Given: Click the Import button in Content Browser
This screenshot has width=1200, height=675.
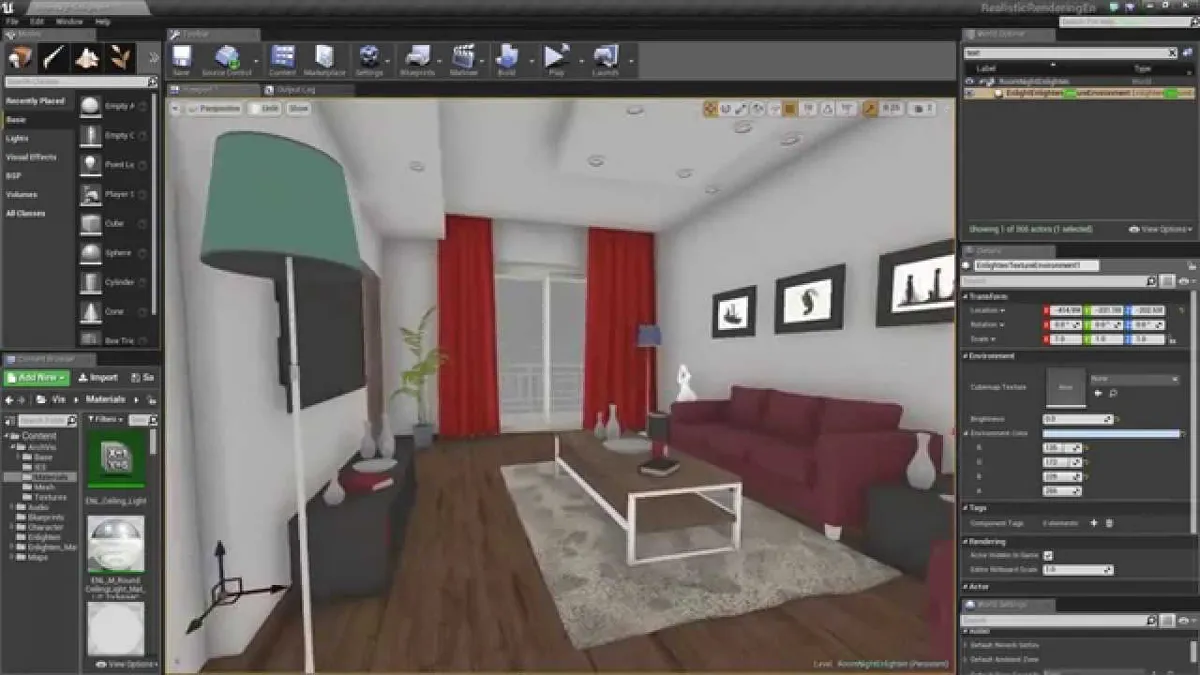Looking at the screenshot, I should [x=98, y=378].
